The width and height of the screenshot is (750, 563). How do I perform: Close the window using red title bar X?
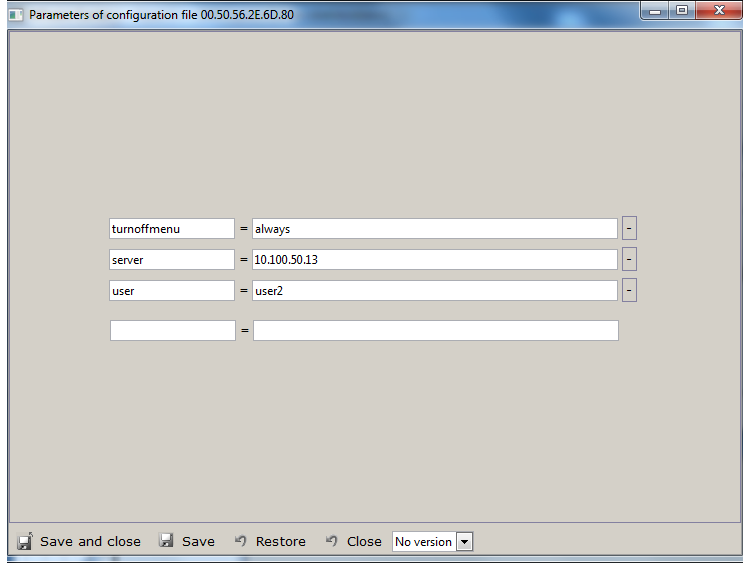click(720, 11)
